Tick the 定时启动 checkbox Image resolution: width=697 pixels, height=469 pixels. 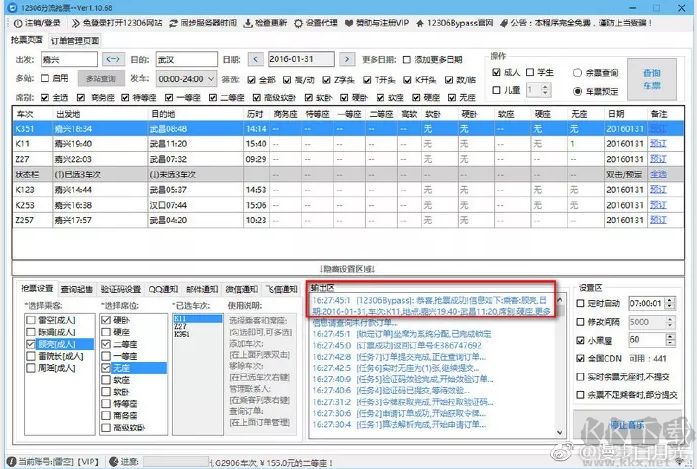point(580,303)
